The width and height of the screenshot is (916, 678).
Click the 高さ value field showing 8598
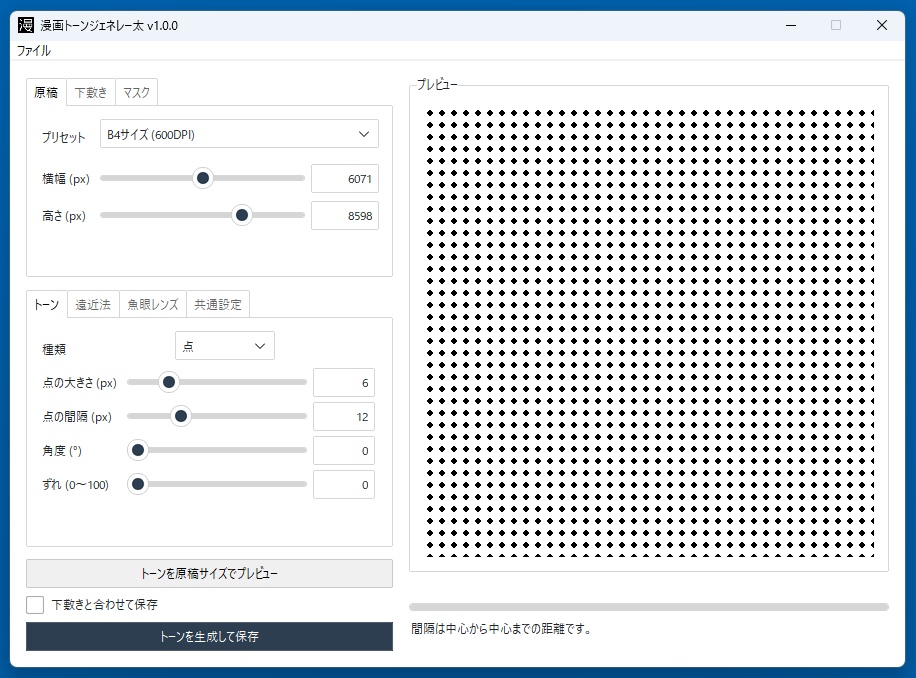point(345,216)
